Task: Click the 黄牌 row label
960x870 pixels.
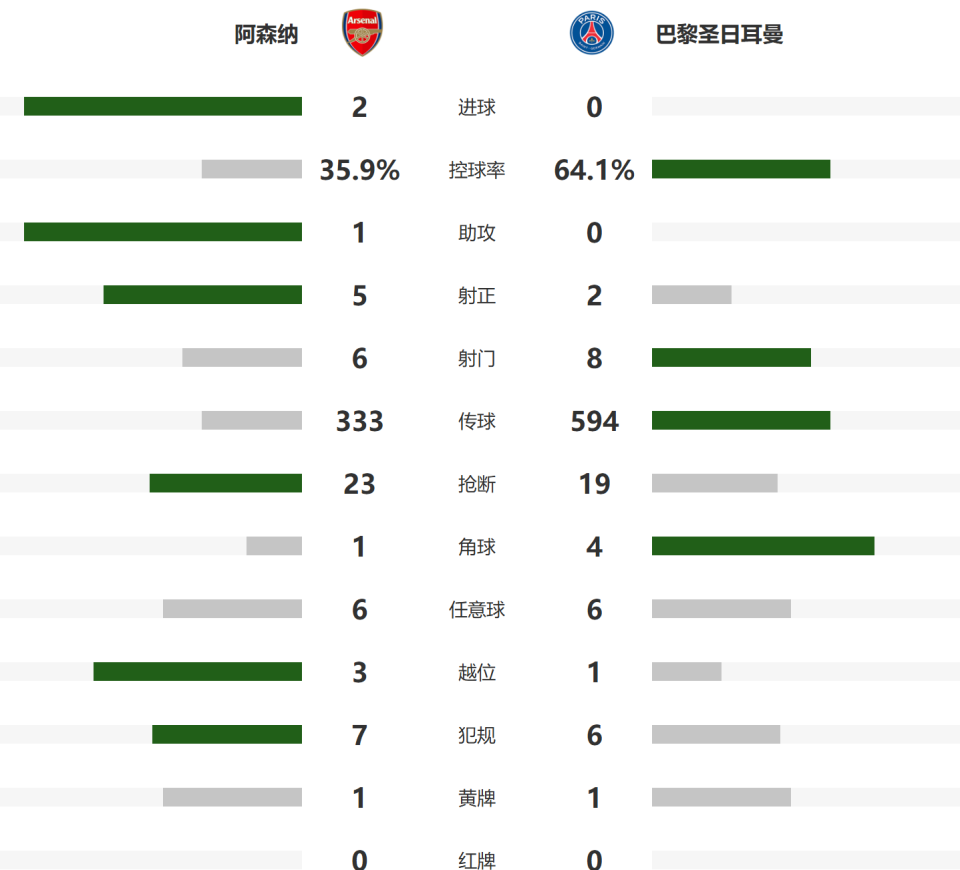Action: coord(476,798)
